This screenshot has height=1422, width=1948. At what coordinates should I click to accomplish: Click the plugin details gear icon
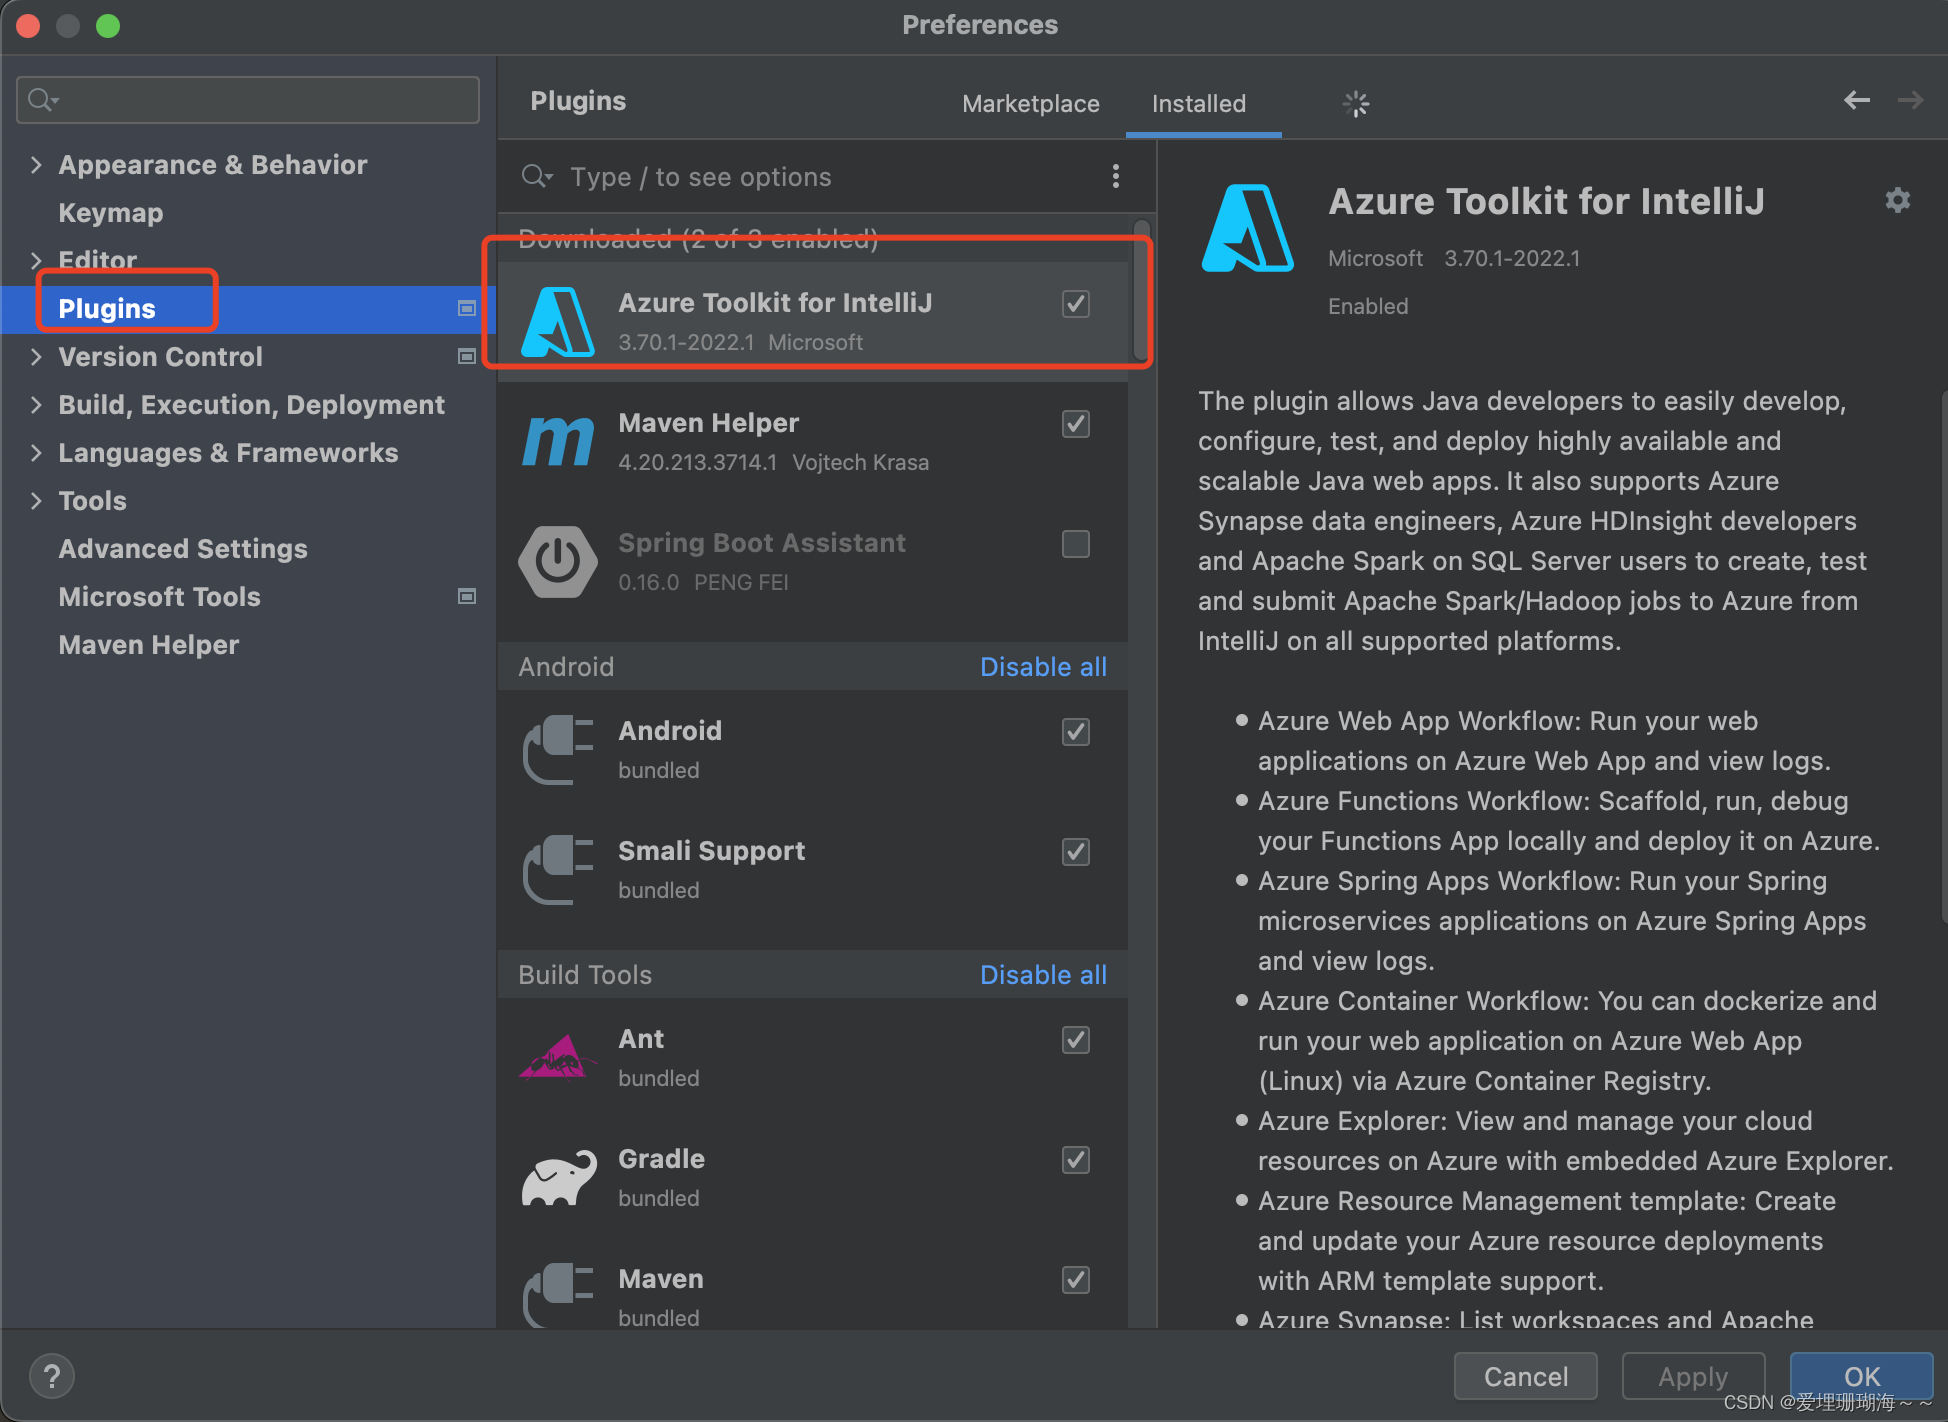point(1897,201)
